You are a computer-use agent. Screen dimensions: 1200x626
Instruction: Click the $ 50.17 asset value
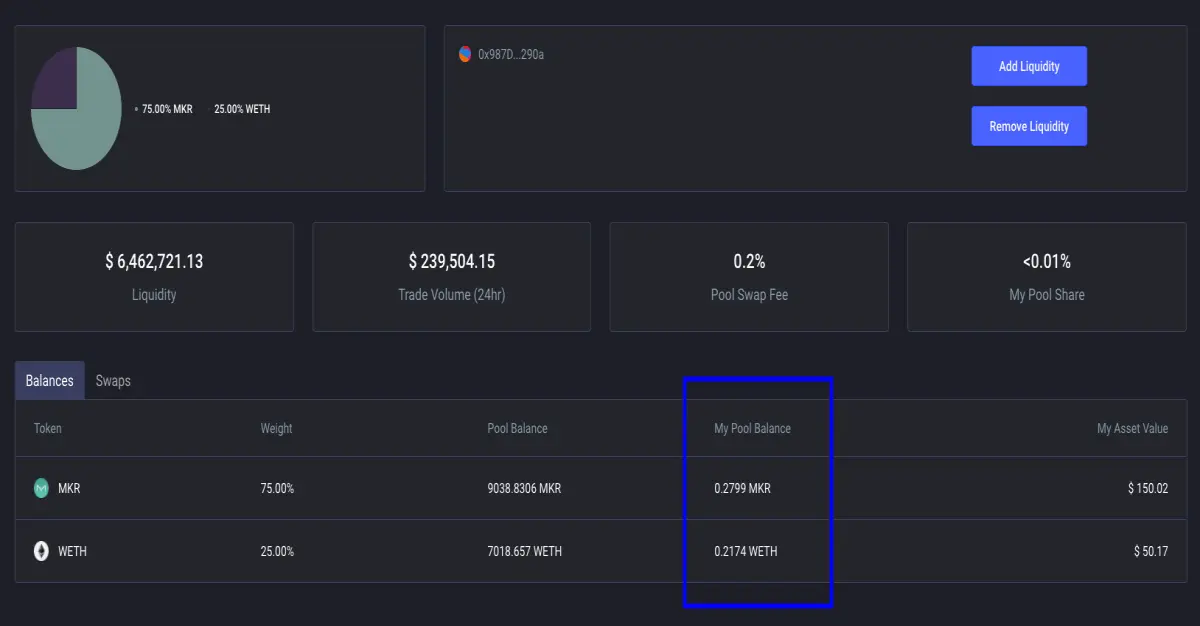point(1151,551)
